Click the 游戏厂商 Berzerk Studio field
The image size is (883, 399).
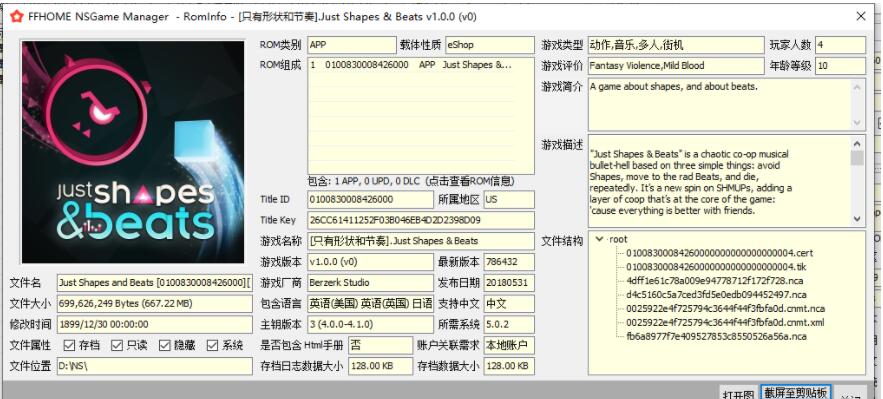point(371,283)
